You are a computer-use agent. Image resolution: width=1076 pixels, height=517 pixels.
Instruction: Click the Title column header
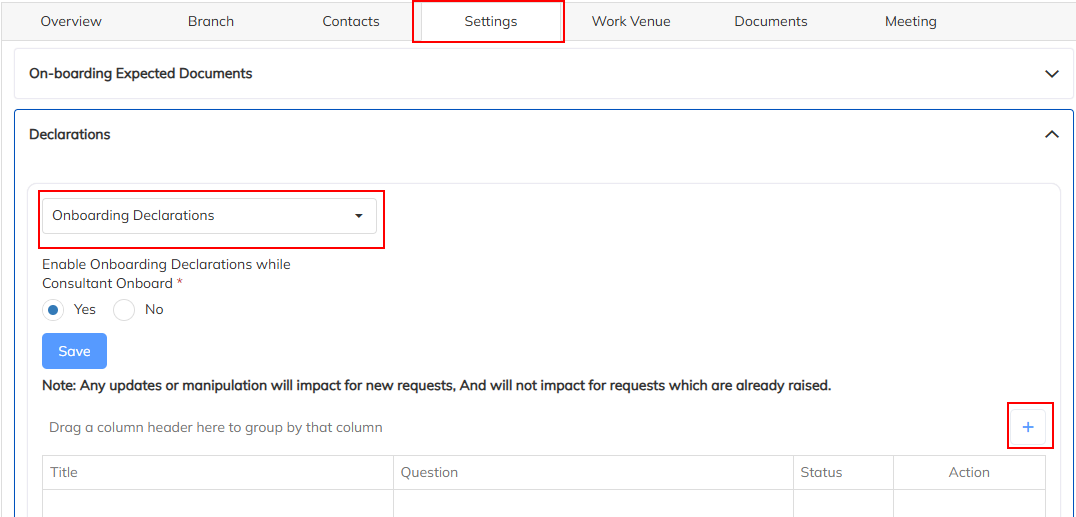64,472
